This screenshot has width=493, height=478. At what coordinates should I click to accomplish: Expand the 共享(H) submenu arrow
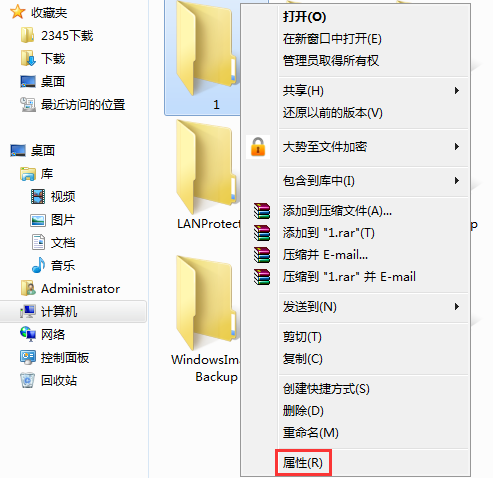457,91
